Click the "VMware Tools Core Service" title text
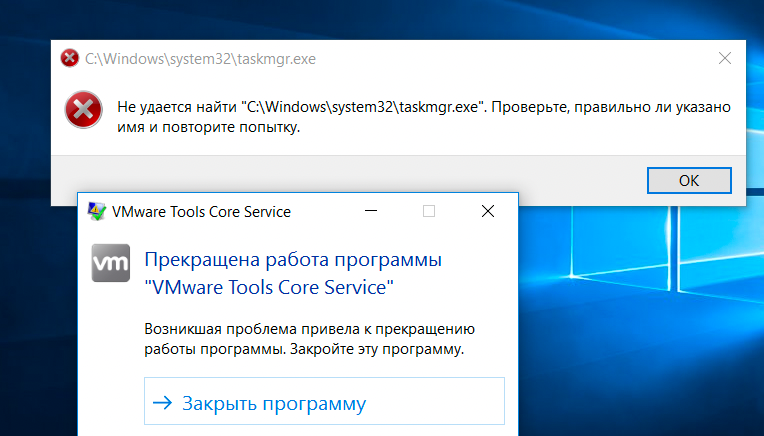764x436 pixels. (201, 212)
